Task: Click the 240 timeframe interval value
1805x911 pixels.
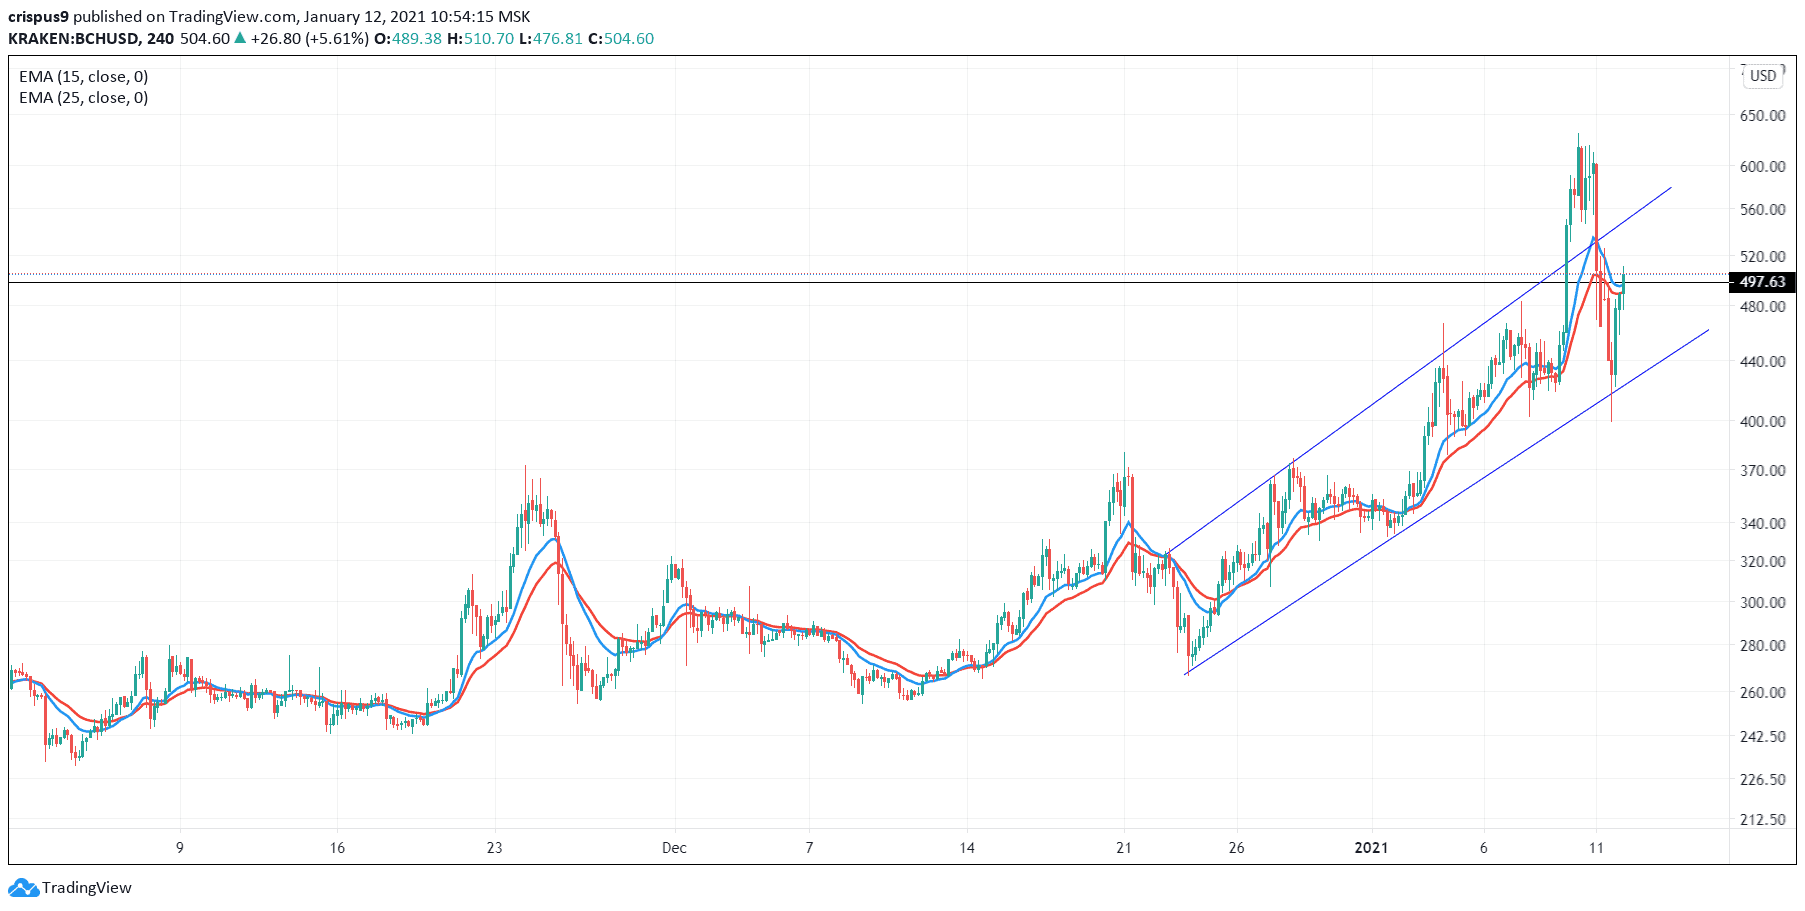Action: [160, 39]
